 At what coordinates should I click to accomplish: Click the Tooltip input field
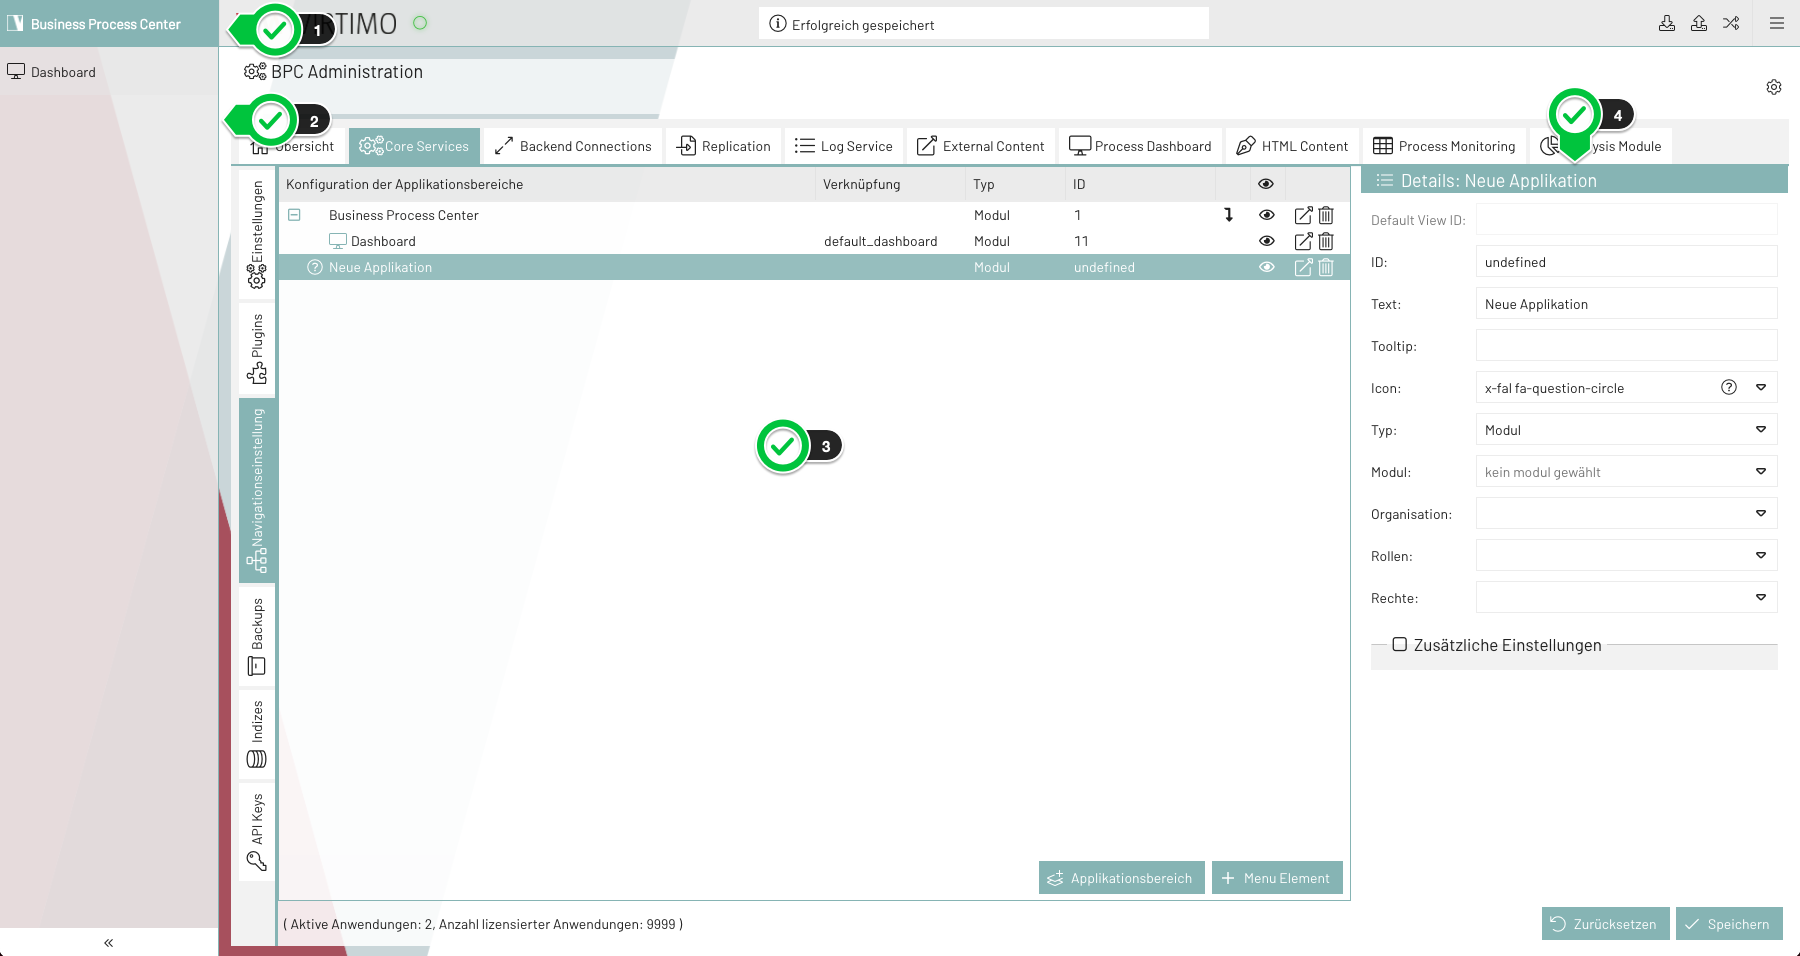pos(1626,346)
